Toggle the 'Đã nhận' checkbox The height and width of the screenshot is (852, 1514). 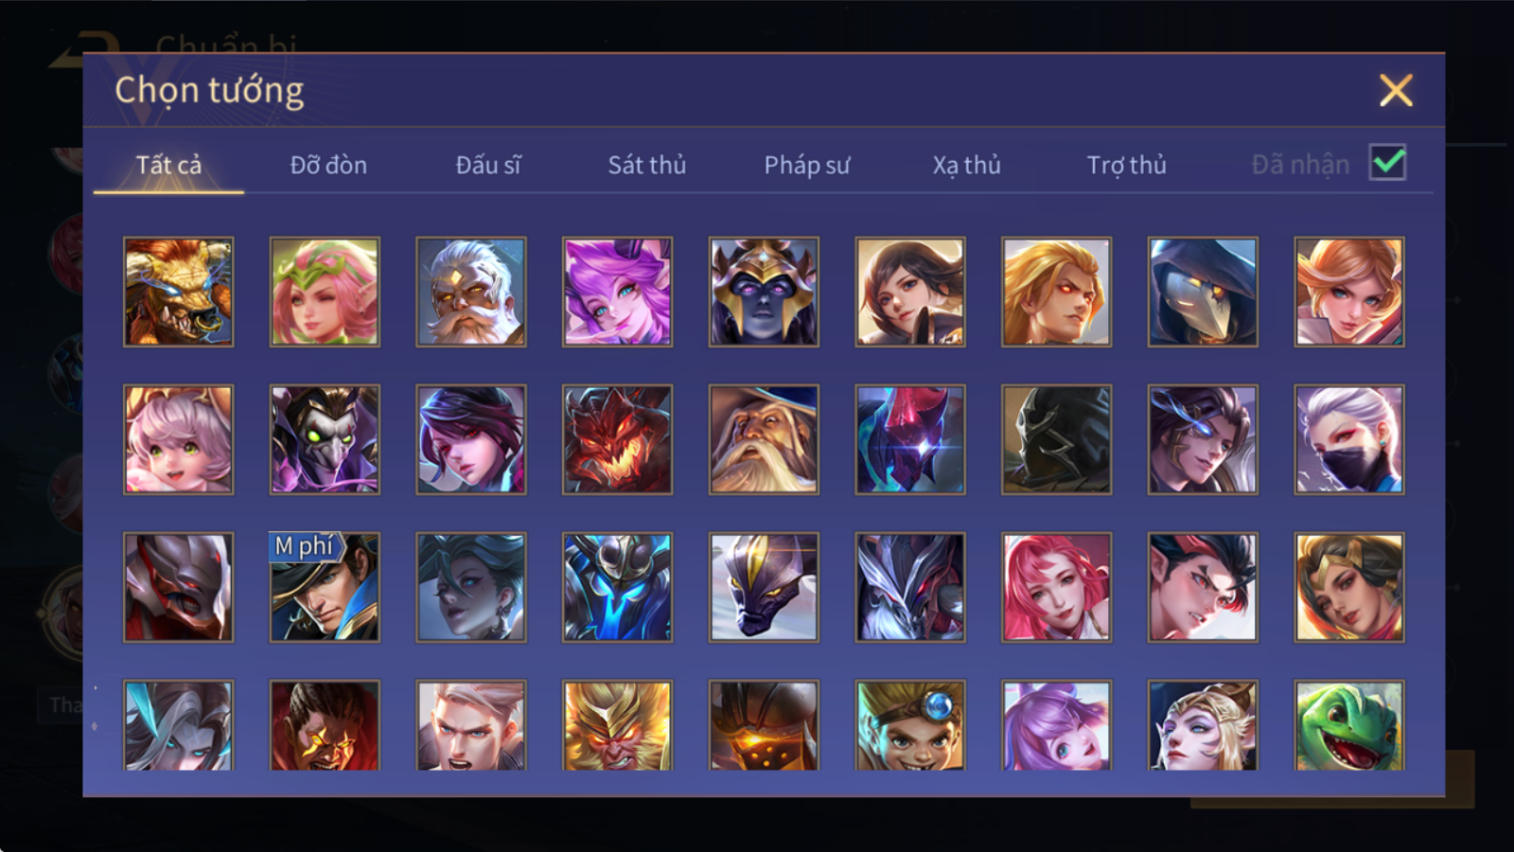[1387, 163]
